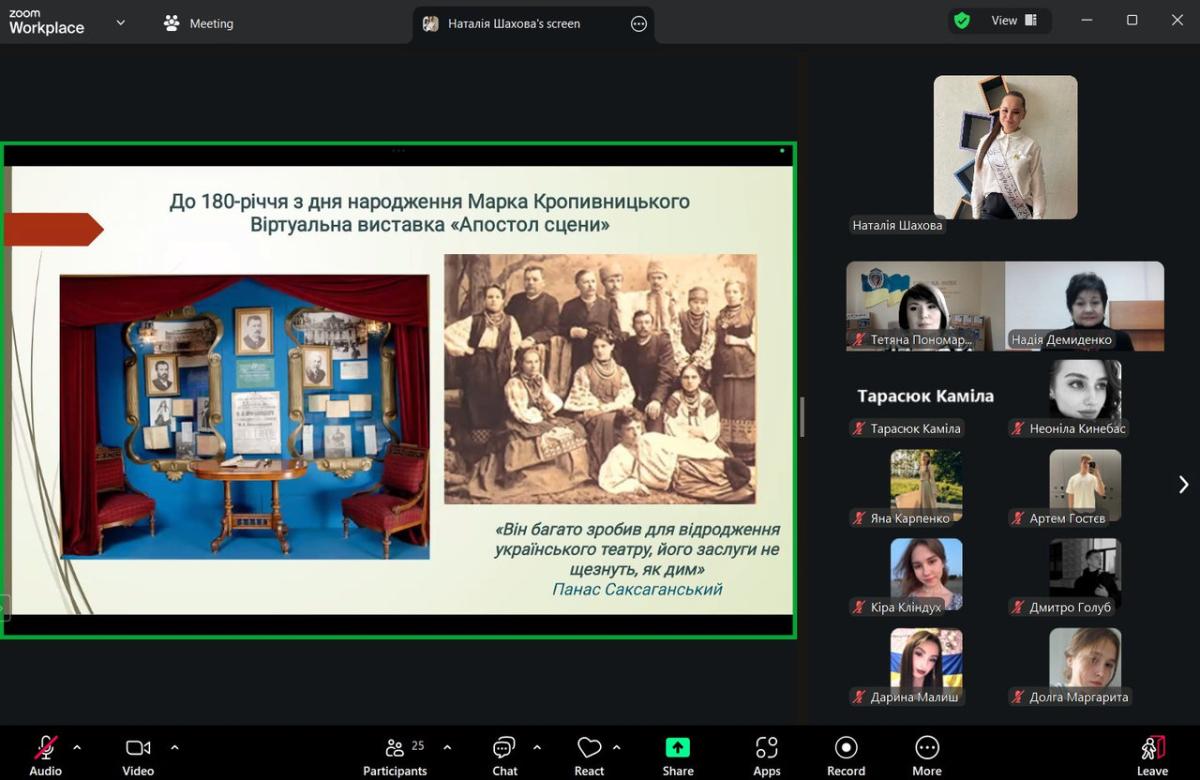Open the View layout button

tap(1014, 21)
